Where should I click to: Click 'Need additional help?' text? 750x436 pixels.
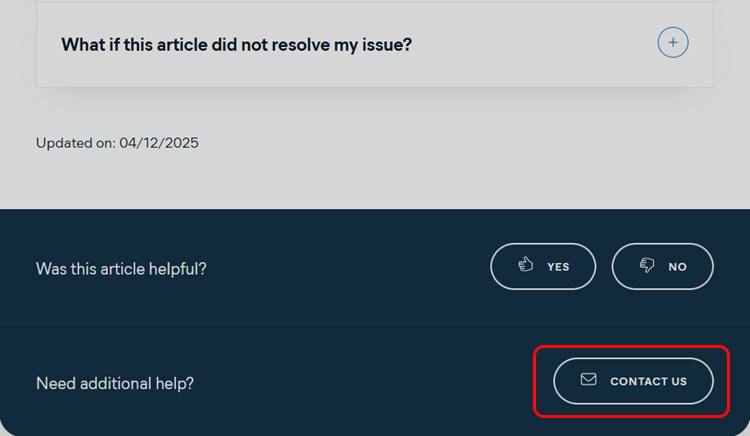(115, 383)
